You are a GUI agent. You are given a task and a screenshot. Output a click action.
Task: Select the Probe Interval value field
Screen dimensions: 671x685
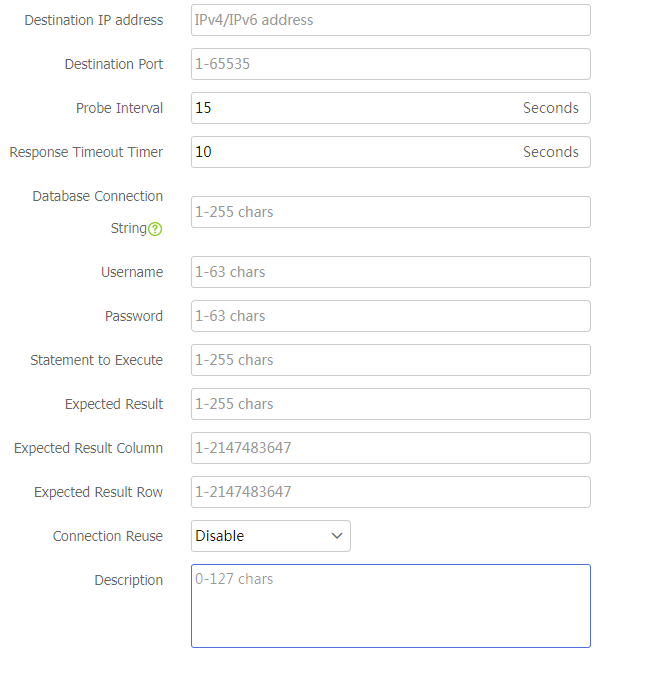pos(350,108)
